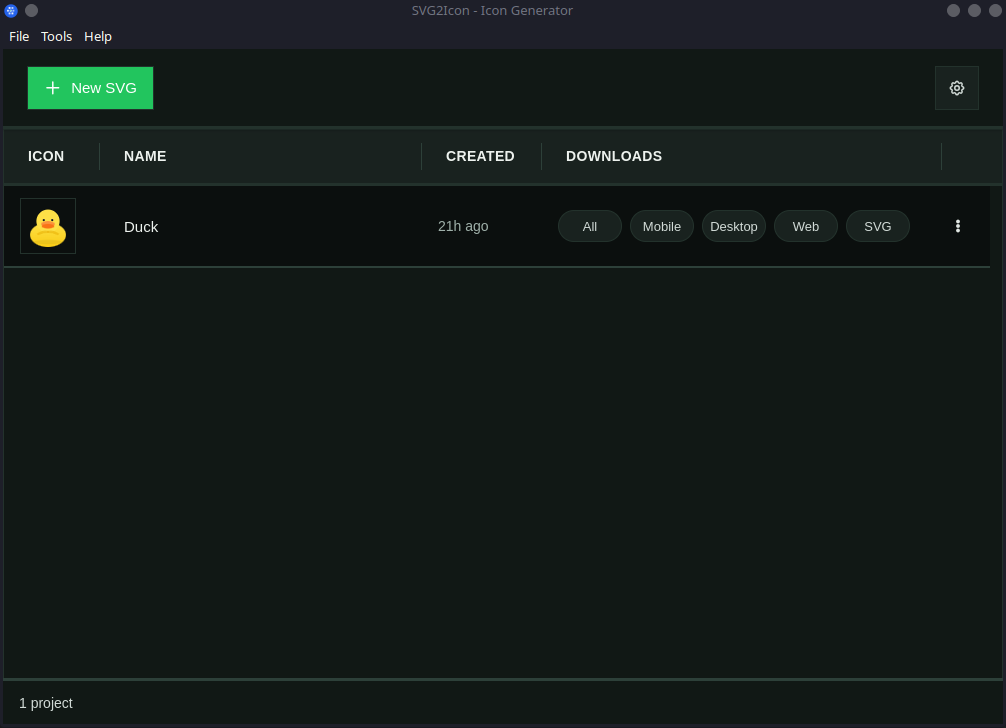Sort by the CREATED column header
Screen dimensions: 1006x728
tap(480, 156)
